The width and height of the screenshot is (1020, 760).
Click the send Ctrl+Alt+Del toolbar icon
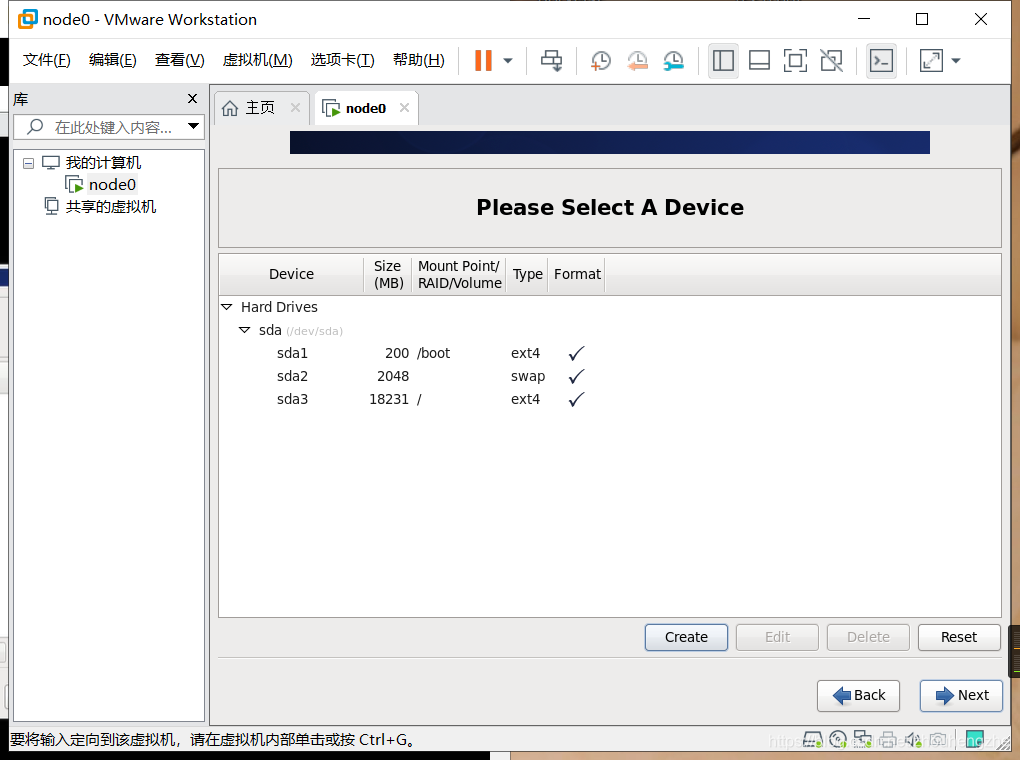(x=552, y=61)
